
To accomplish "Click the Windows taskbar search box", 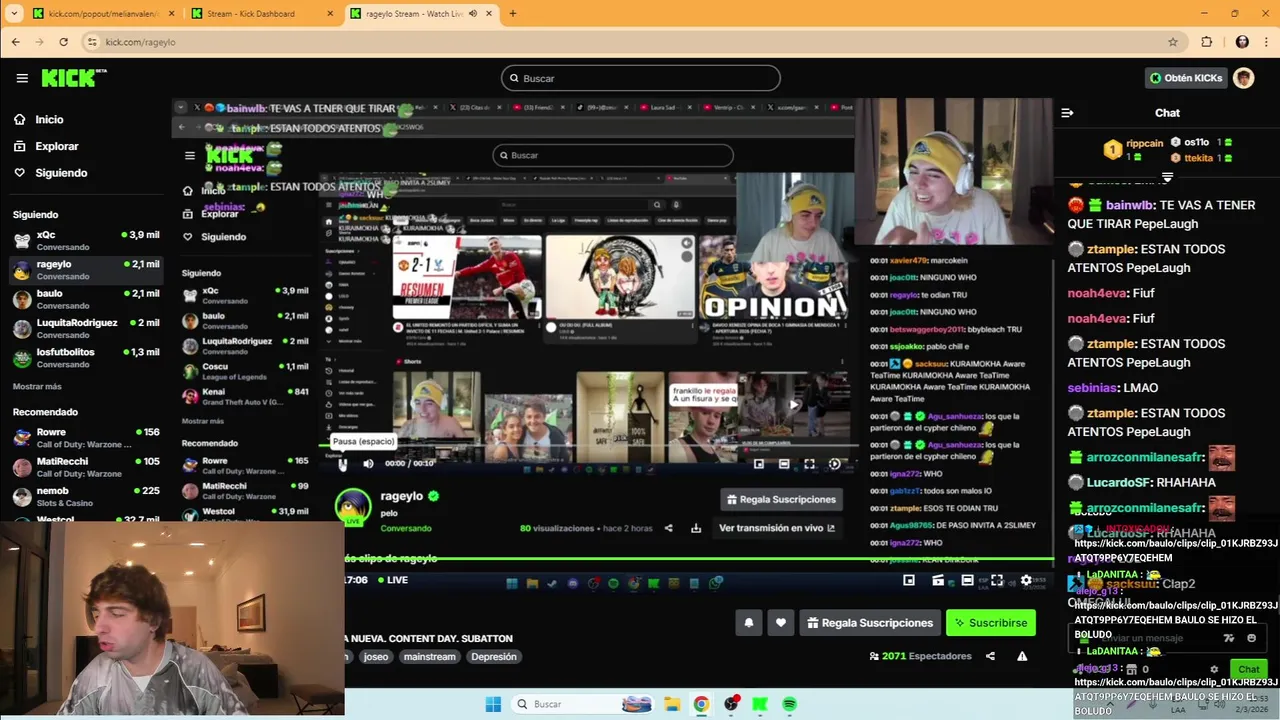I will click(583, 704).
